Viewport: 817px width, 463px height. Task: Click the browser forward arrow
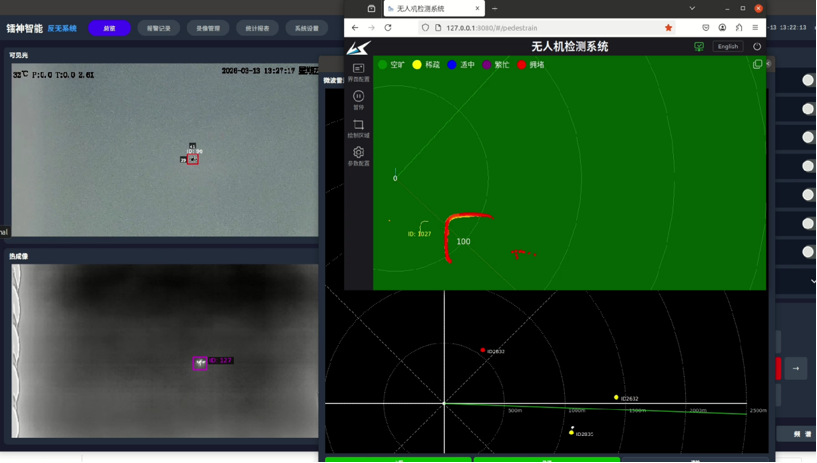371,28
